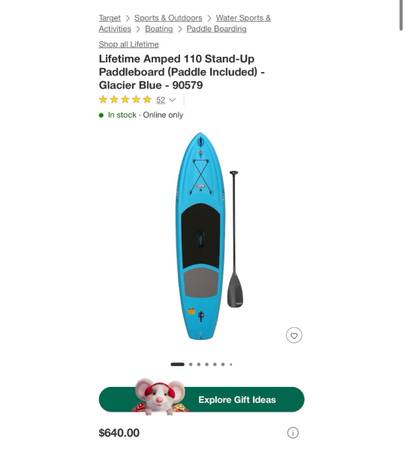Open Sports & Outdoors breadcrumb
This screenshot has height=450, width=406.
168,18
